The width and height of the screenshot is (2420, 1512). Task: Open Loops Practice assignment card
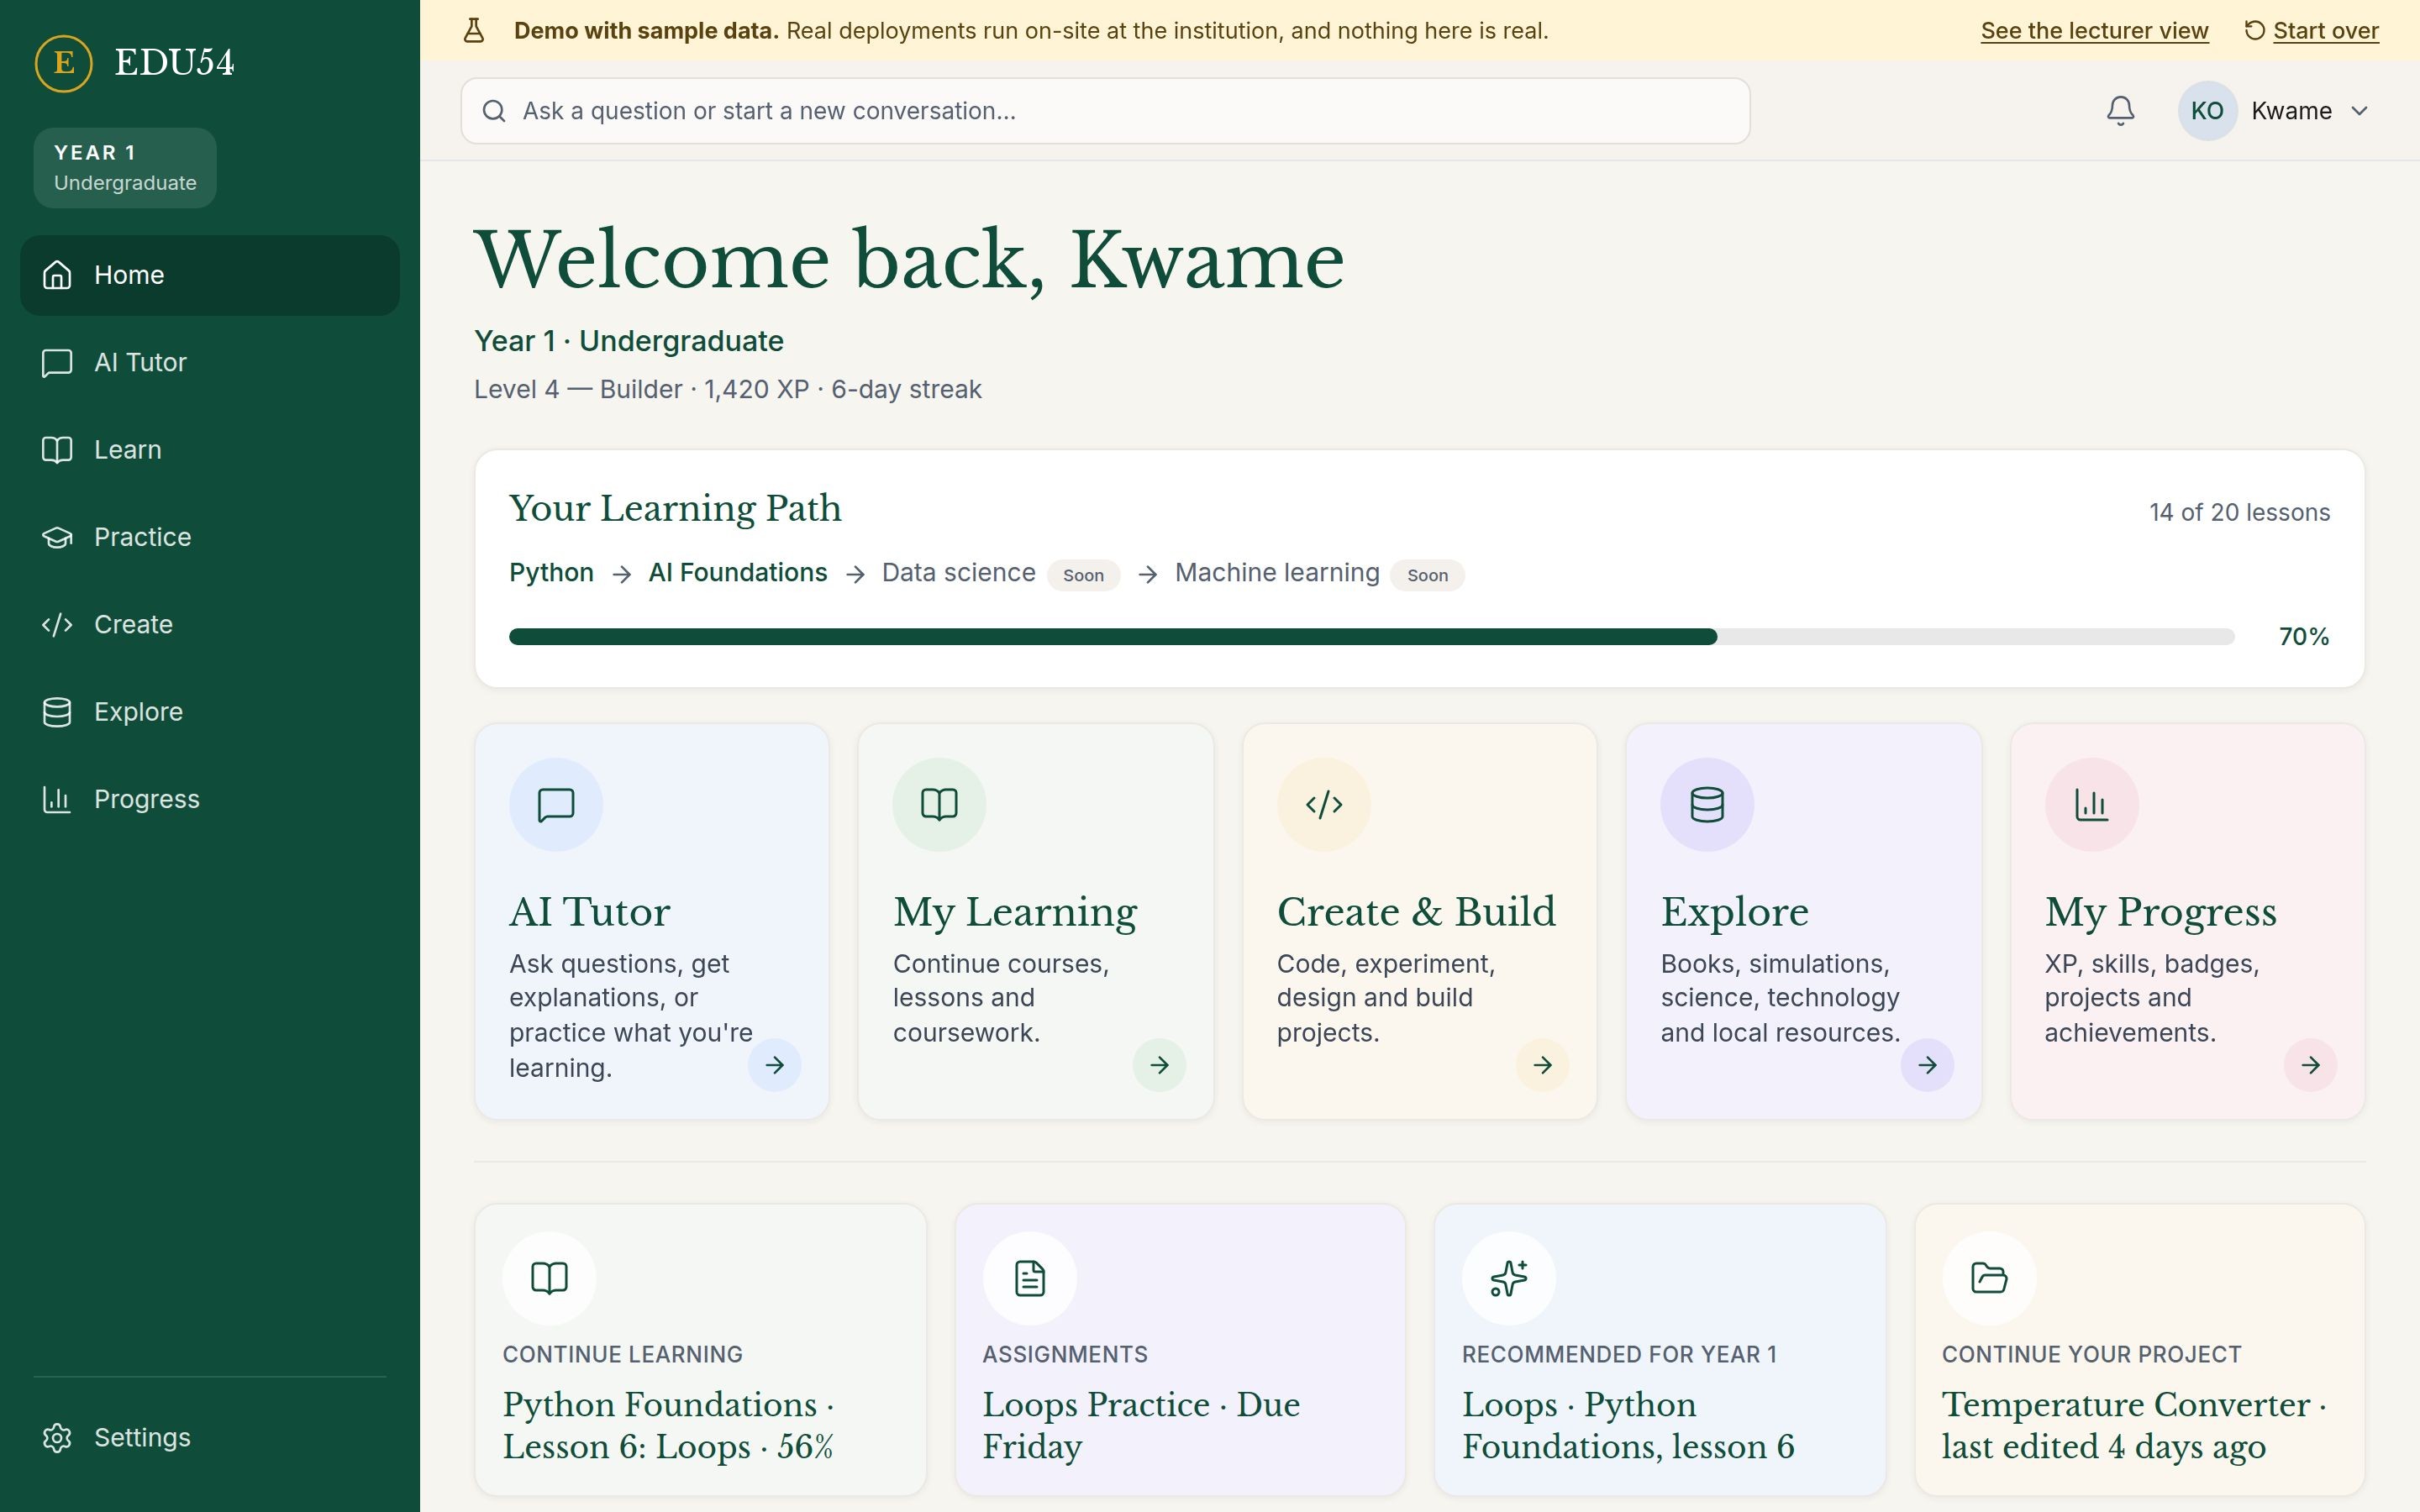pos(1180,1350)
